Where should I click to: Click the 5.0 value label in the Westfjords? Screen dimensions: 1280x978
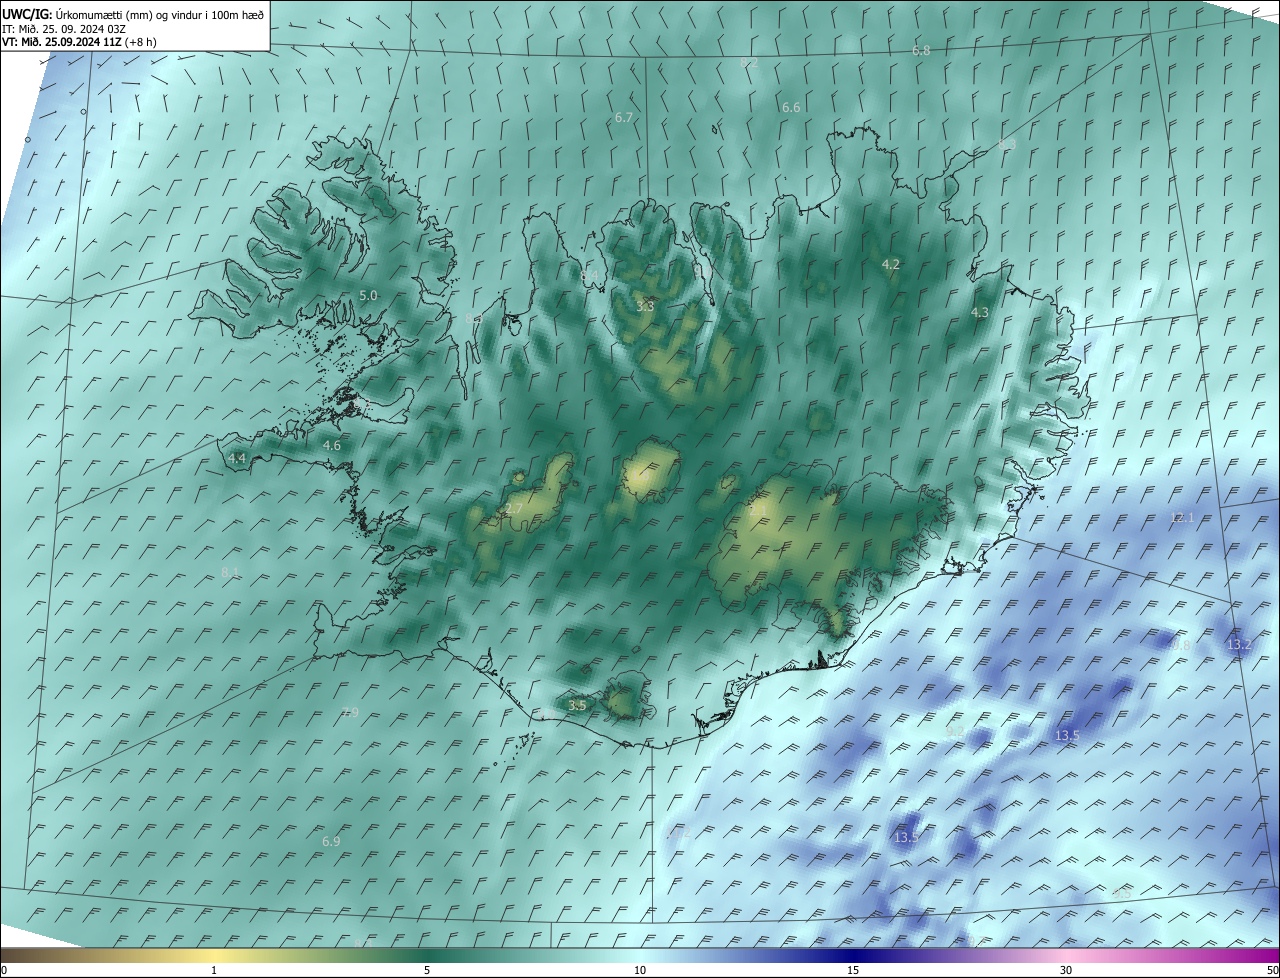tap(368, 296)
